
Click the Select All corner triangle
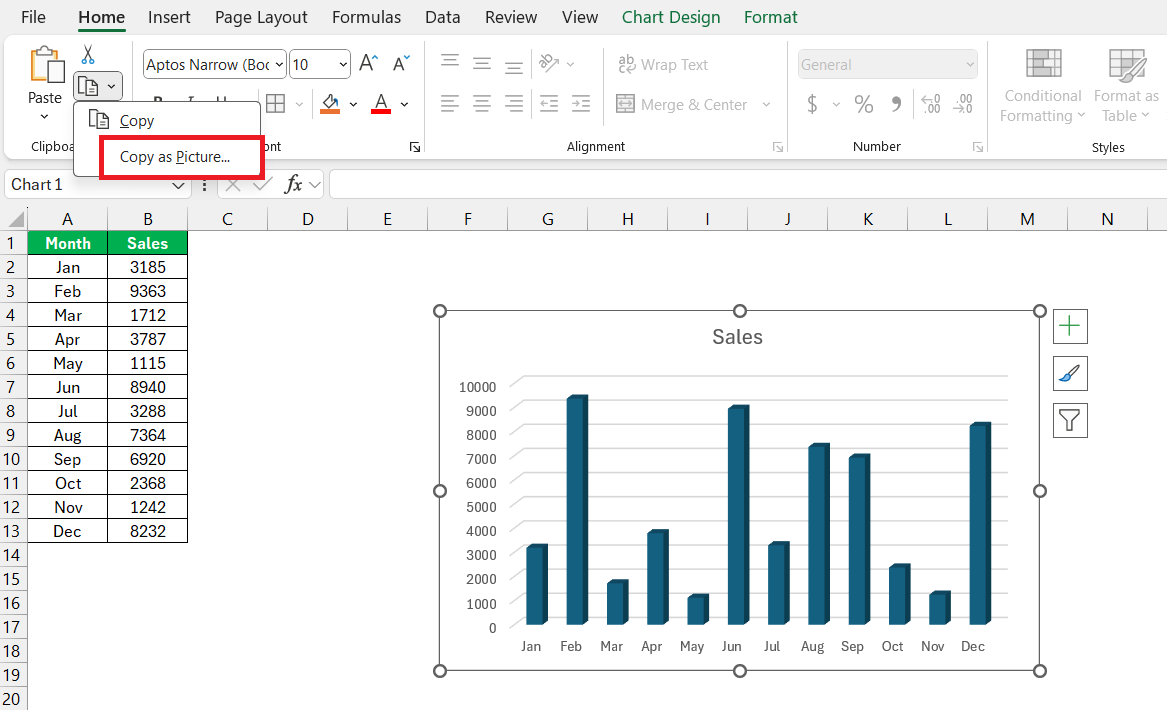16,219
